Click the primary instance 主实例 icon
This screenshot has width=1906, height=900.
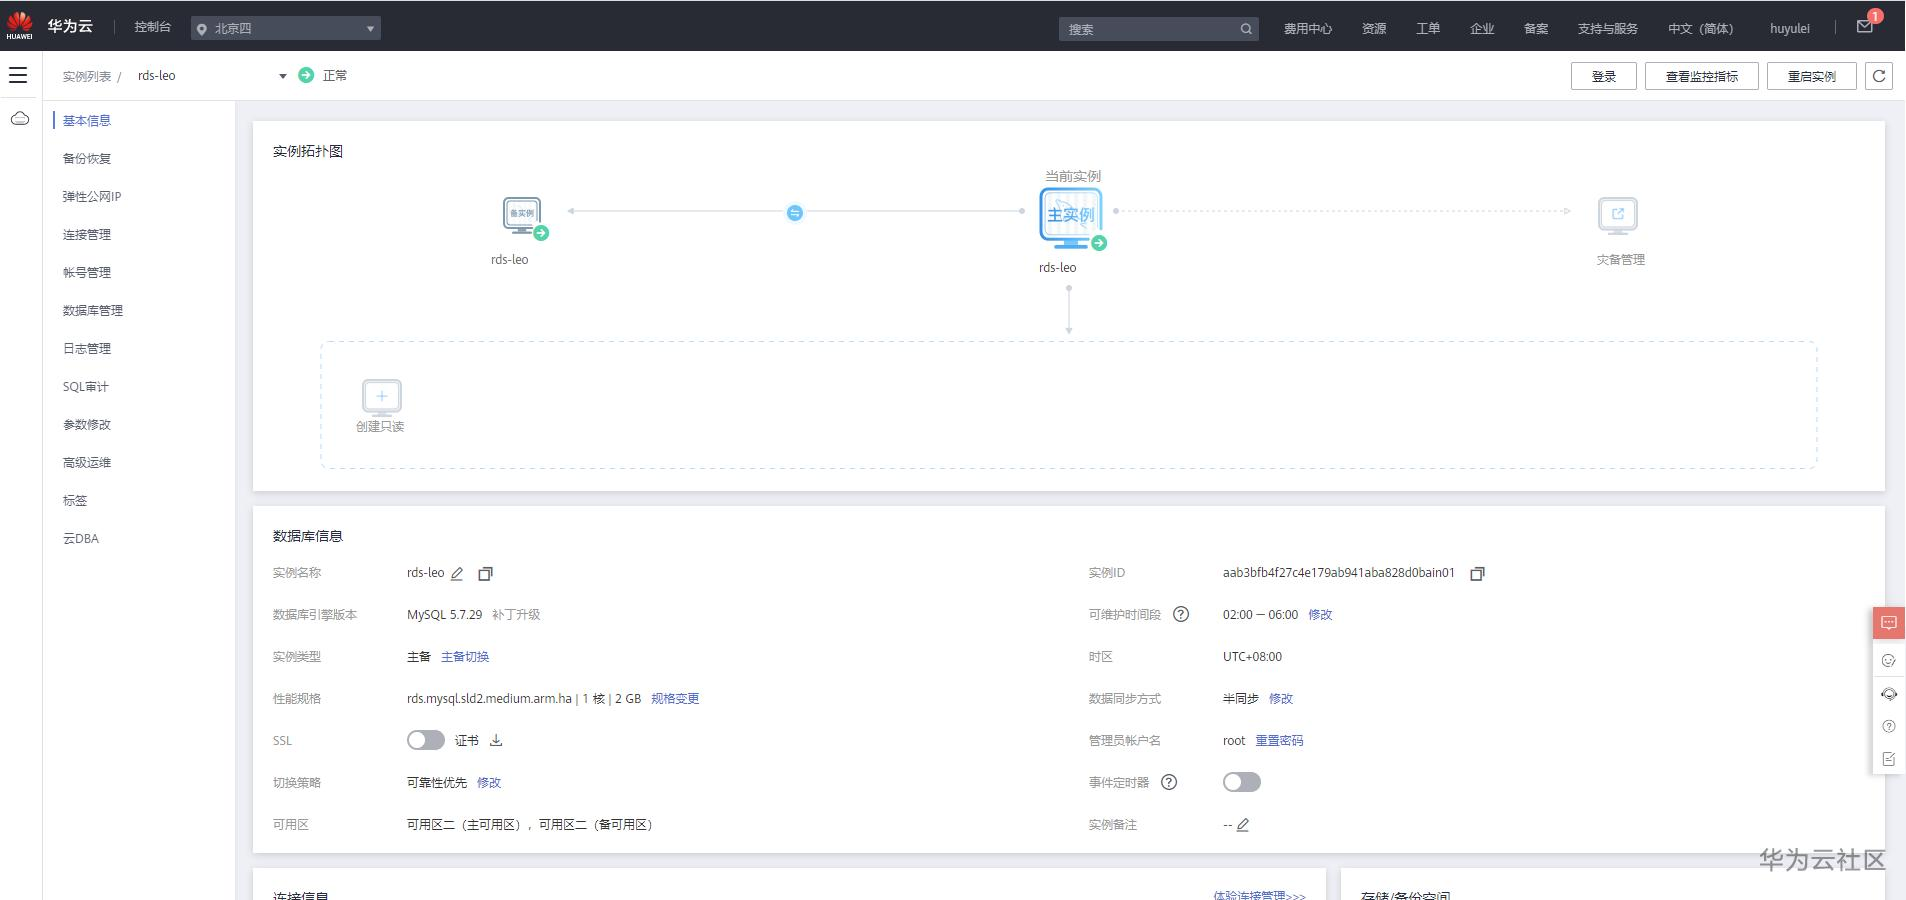click(1072, 218)
